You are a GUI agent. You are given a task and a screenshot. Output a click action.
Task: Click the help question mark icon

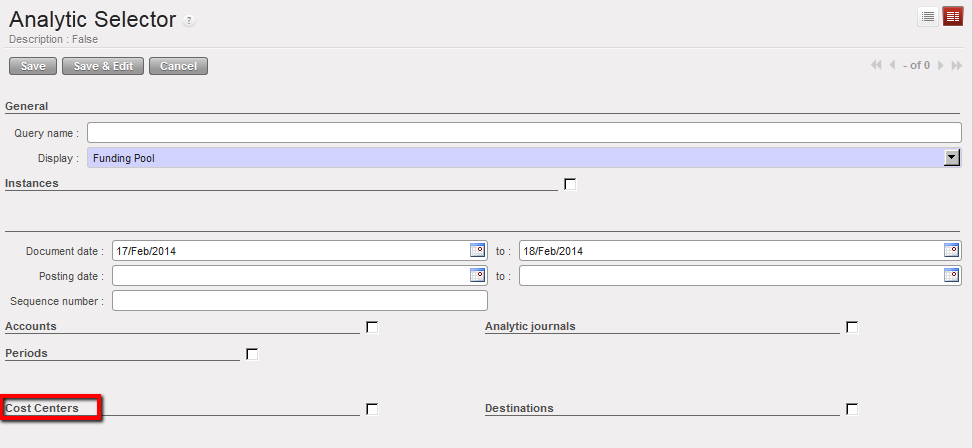(x=190, y=21)
